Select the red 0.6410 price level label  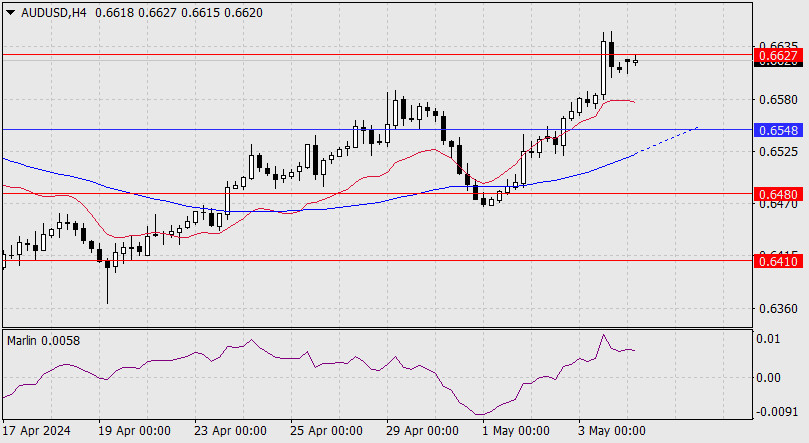coord(779,261)
